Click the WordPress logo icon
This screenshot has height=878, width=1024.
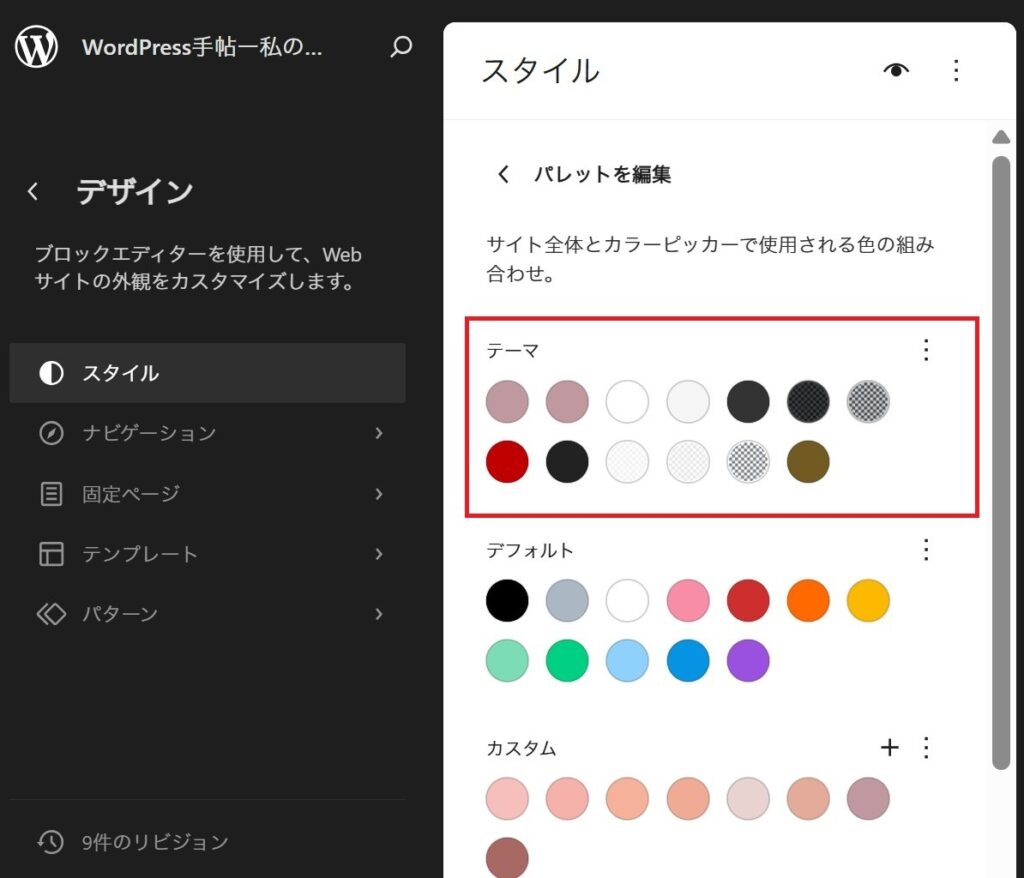[37, 46]
